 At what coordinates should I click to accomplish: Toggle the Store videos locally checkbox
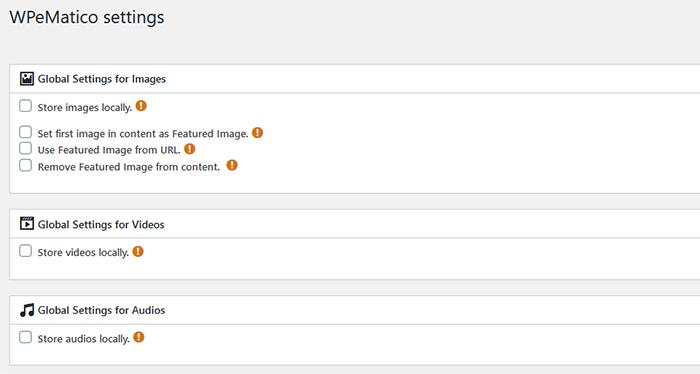pos(25,251)
